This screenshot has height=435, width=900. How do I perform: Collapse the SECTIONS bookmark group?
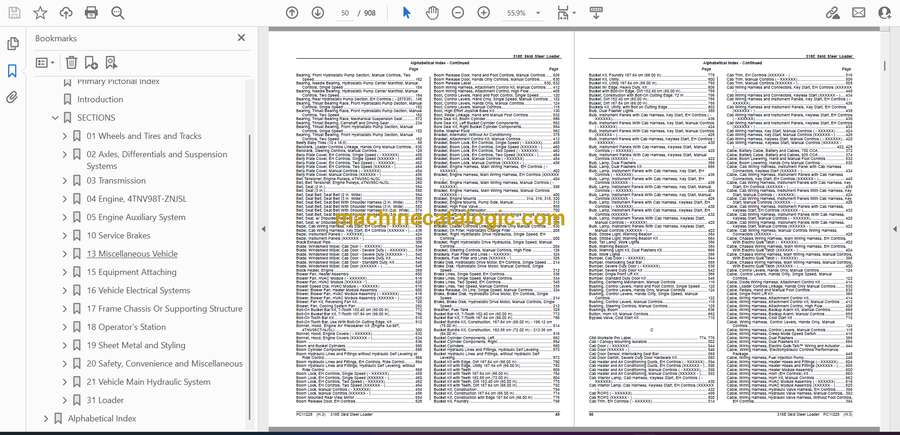(x=55, y=118)
